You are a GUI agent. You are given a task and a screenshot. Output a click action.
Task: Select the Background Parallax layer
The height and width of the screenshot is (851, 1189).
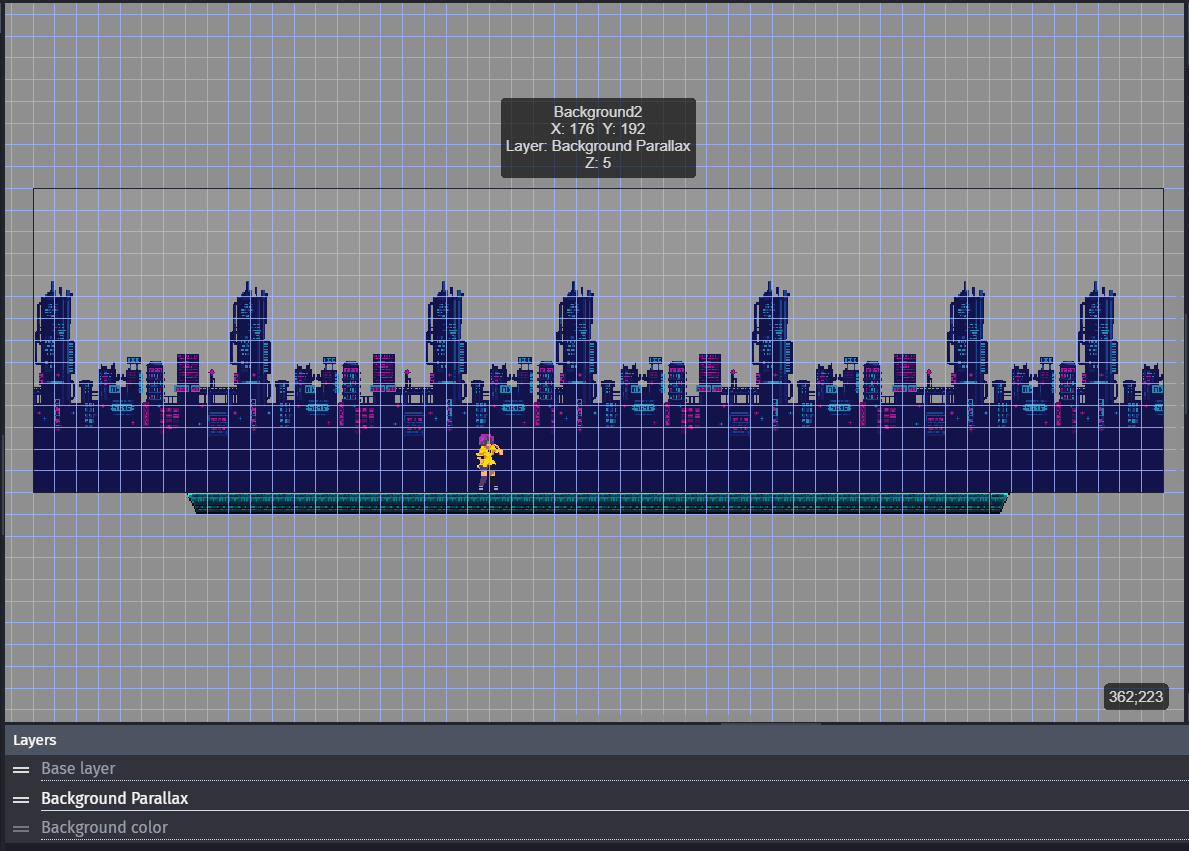(596, 798)
